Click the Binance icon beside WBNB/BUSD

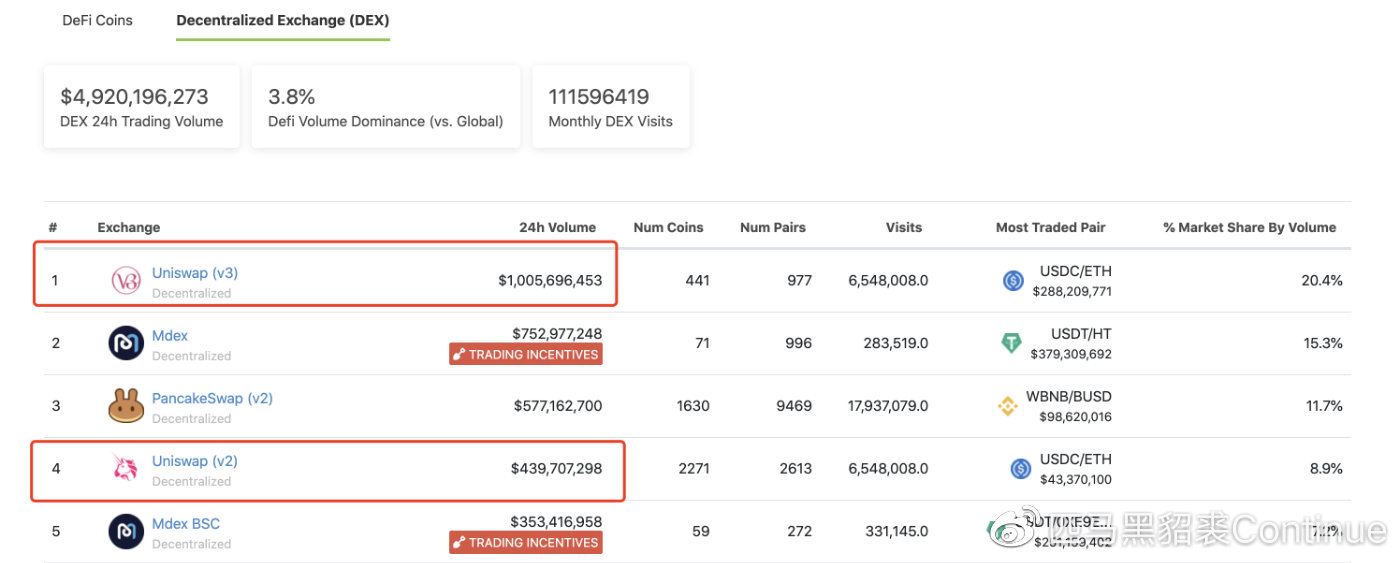pos(1008,406)
